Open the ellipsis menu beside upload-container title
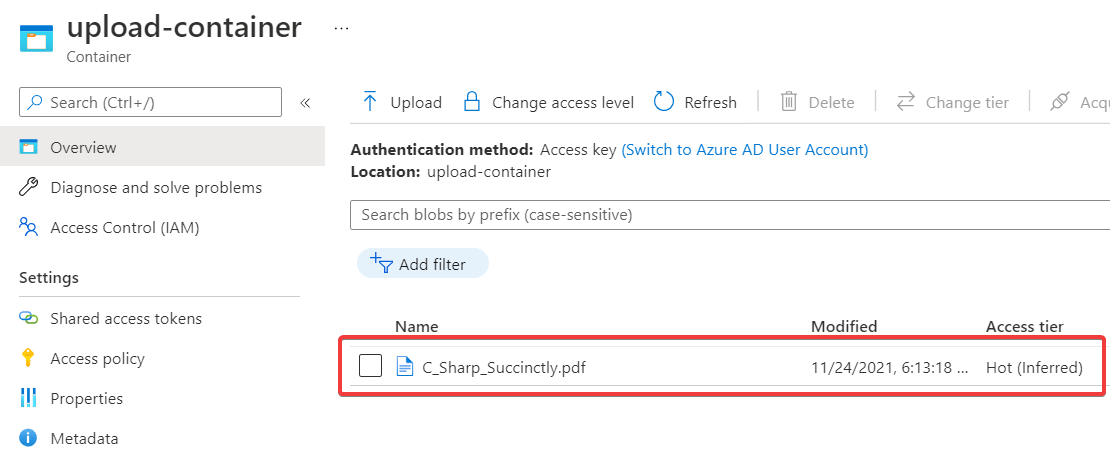This screenshot has height=458, width=1110. pos(342,28)
